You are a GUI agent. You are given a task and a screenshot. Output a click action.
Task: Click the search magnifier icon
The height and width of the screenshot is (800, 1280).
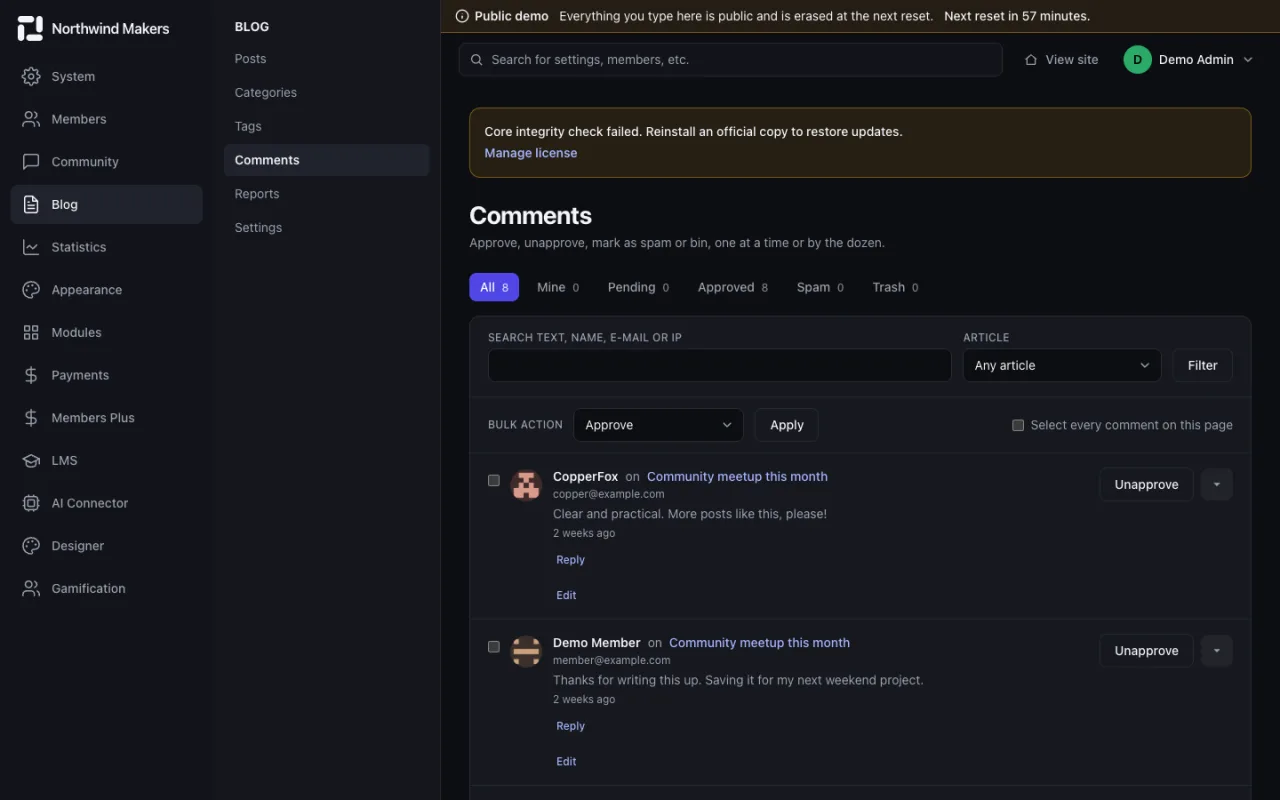477,60
